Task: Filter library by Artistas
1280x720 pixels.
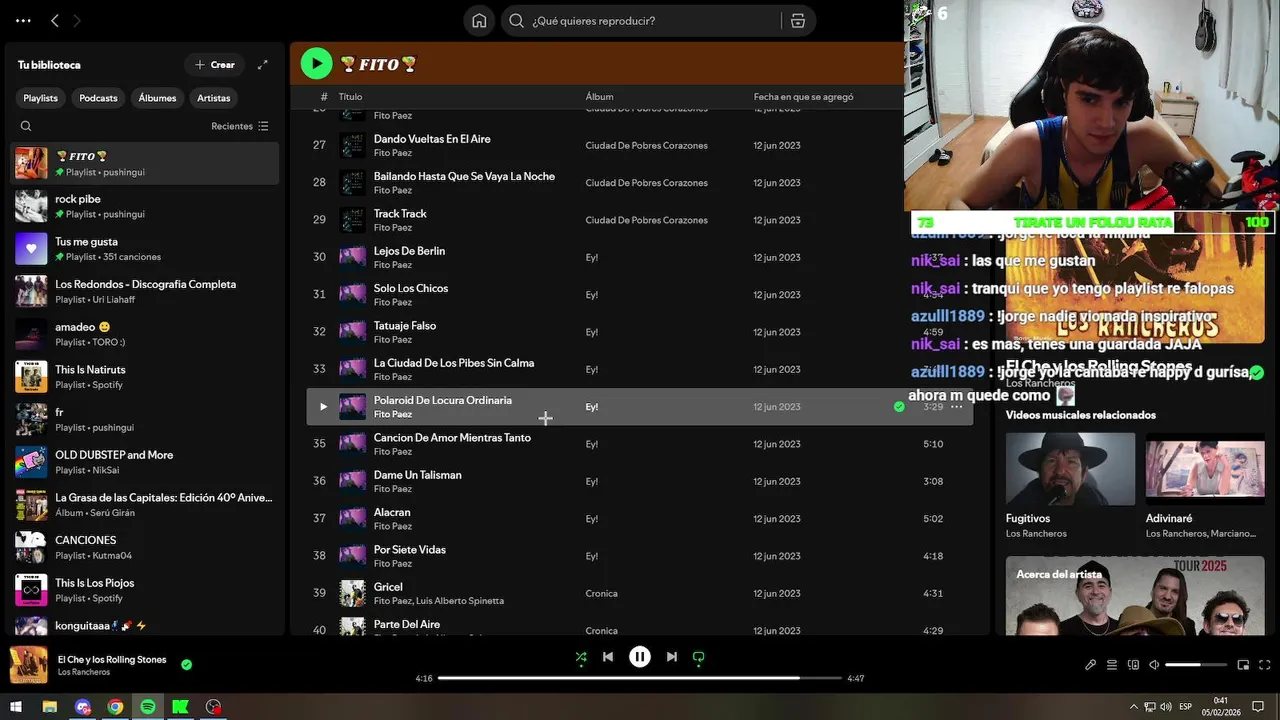Action: (x=214, y=98)
